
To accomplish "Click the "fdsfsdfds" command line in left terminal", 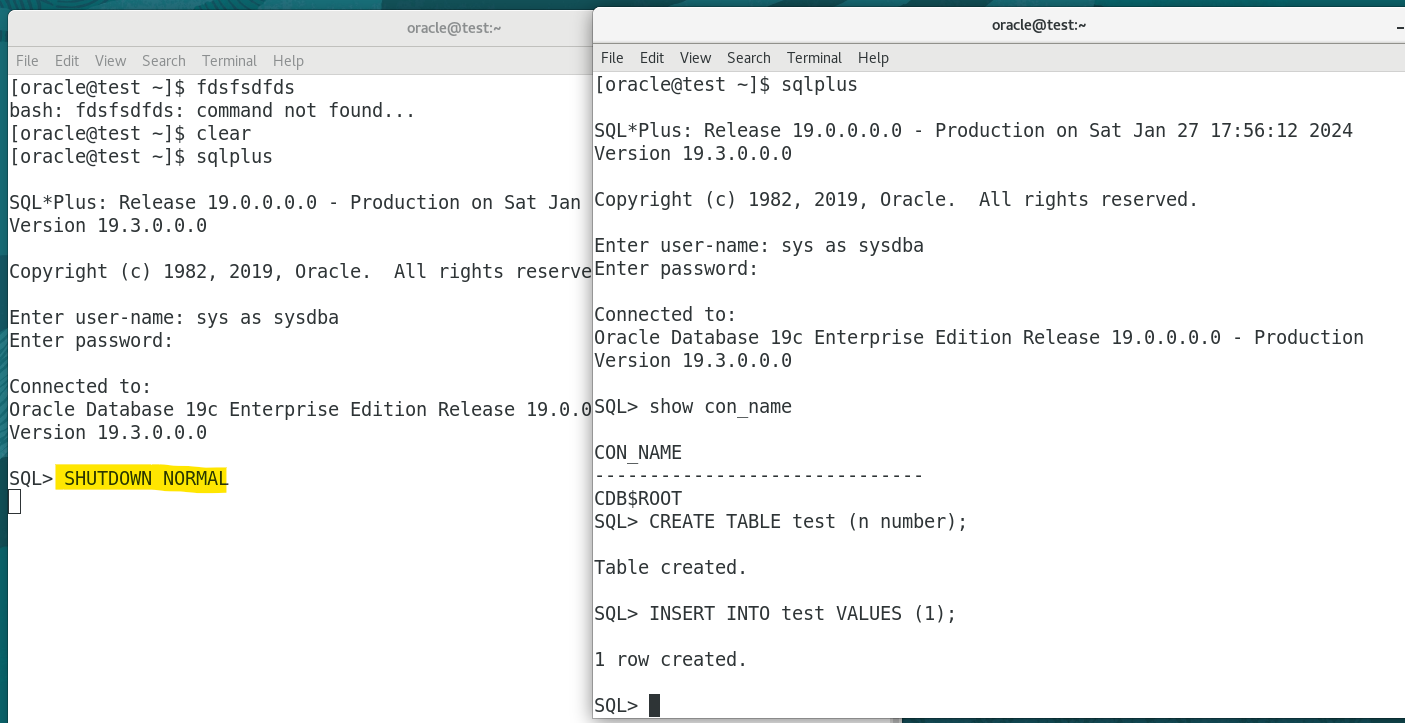I will coord(152,88).
